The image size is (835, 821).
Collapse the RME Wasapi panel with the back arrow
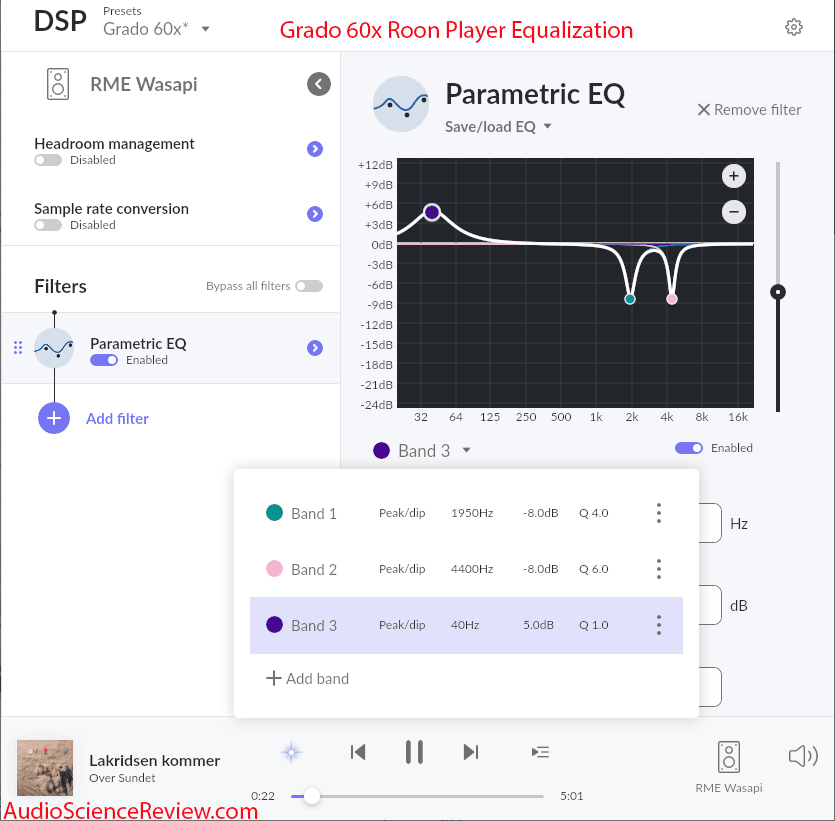click(x=318, y=84)
